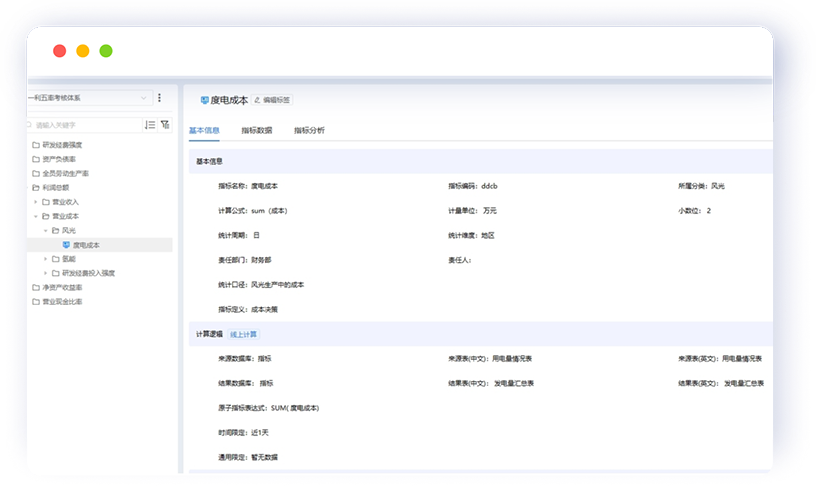The image size is (816, 490).
Task: Click the folder icon for 研发经费强度
Action: coord(36,145)
